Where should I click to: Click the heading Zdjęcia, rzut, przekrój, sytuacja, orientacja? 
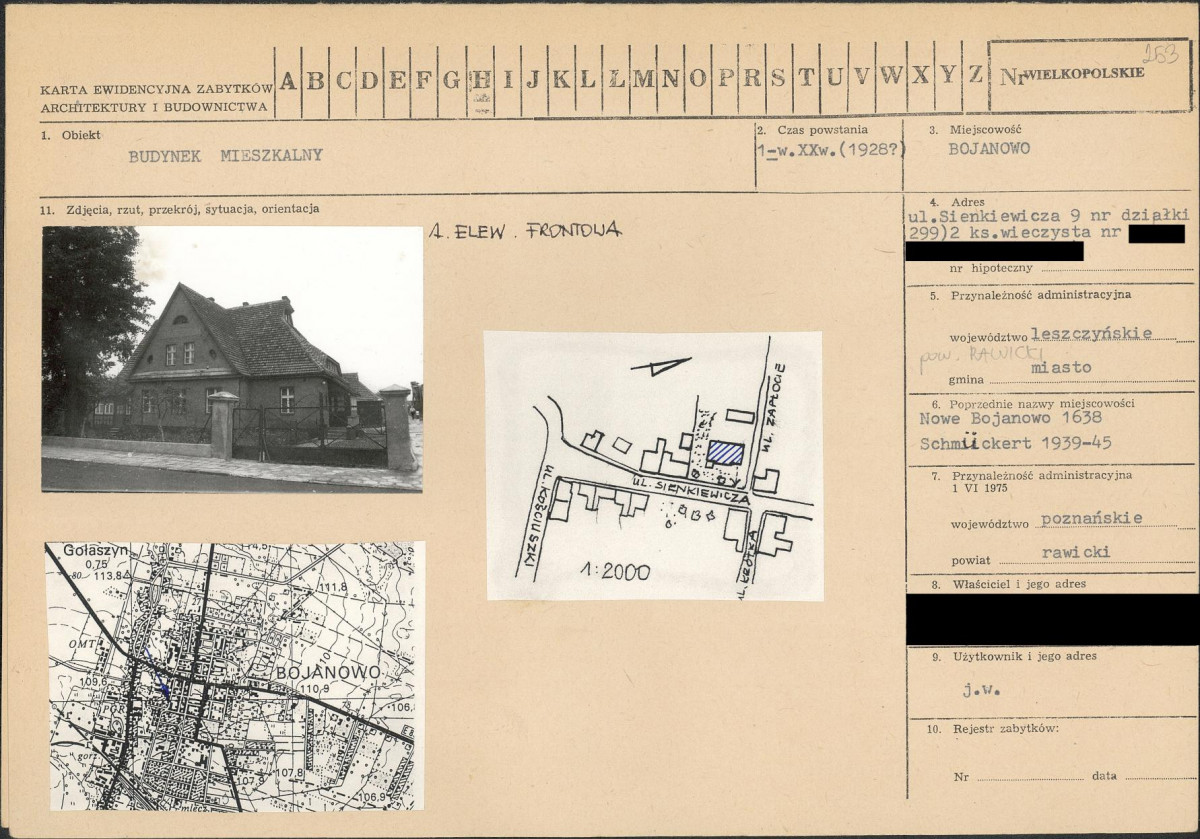(x=193, y=209)
